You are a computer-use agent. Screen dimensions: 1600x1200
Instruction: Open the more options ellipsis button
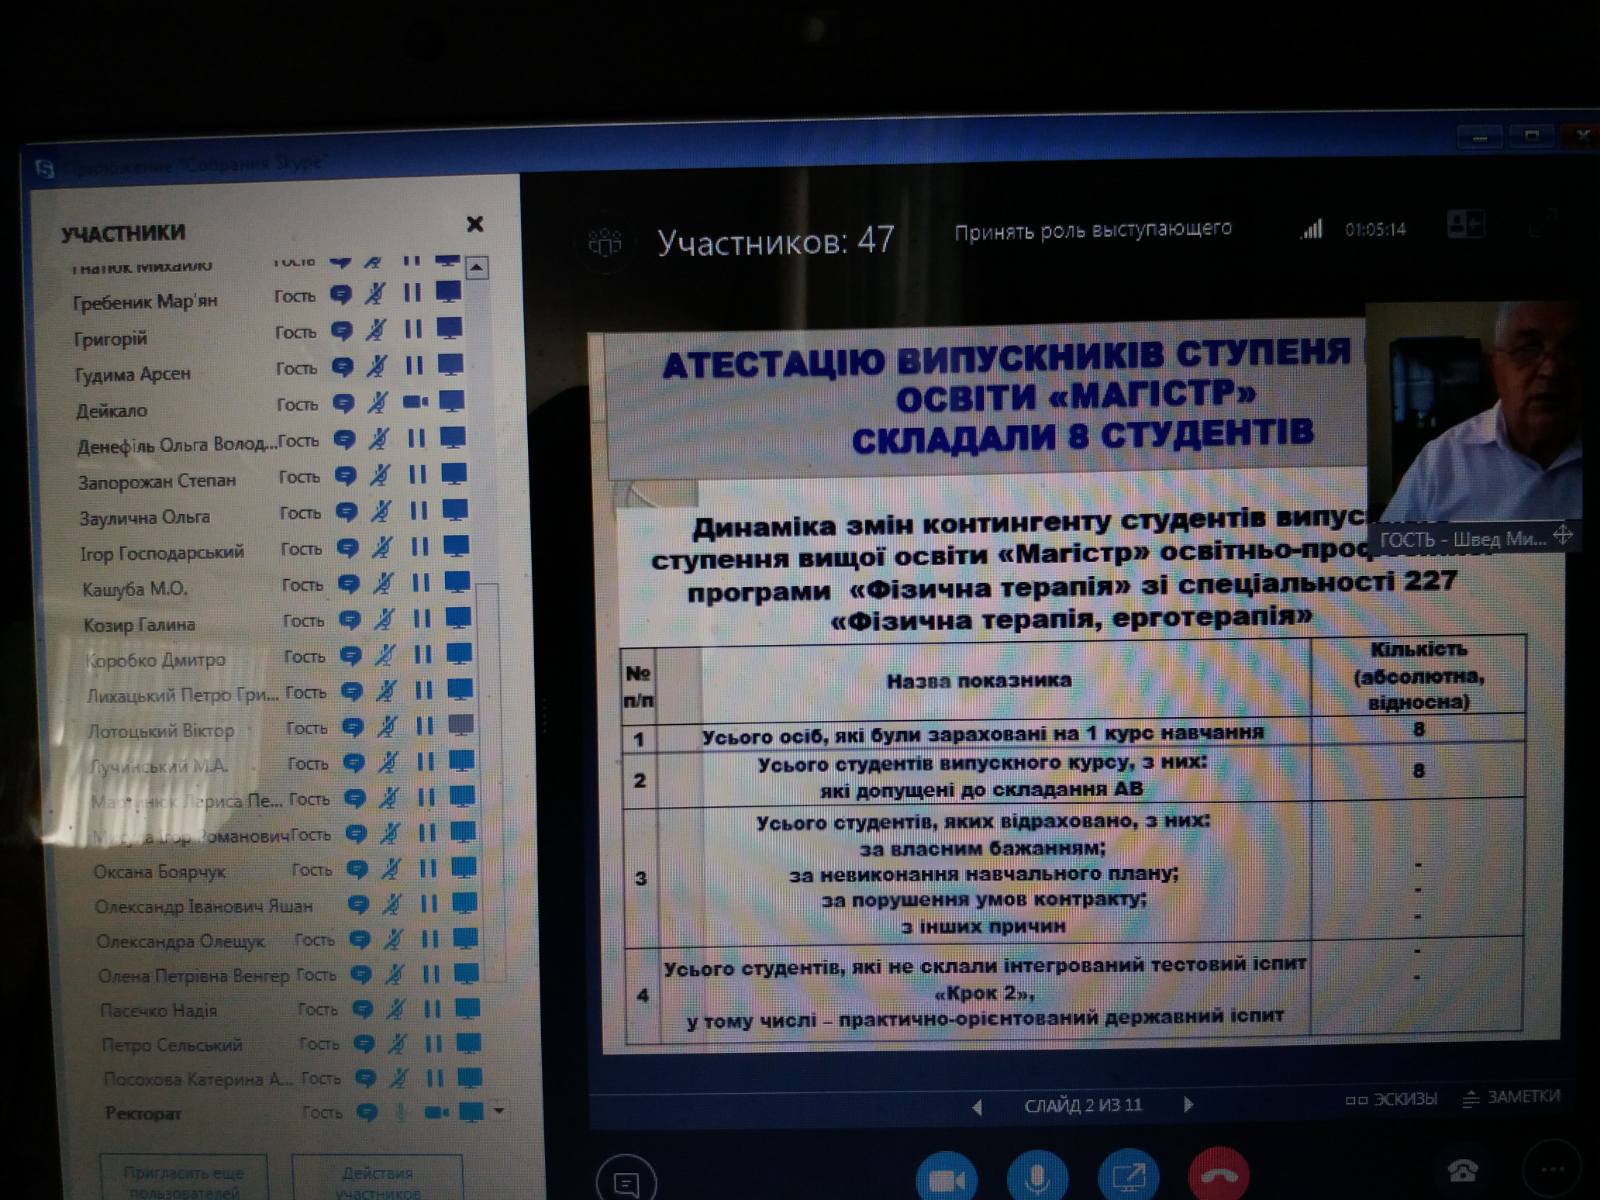[x=1551, y=1170]
